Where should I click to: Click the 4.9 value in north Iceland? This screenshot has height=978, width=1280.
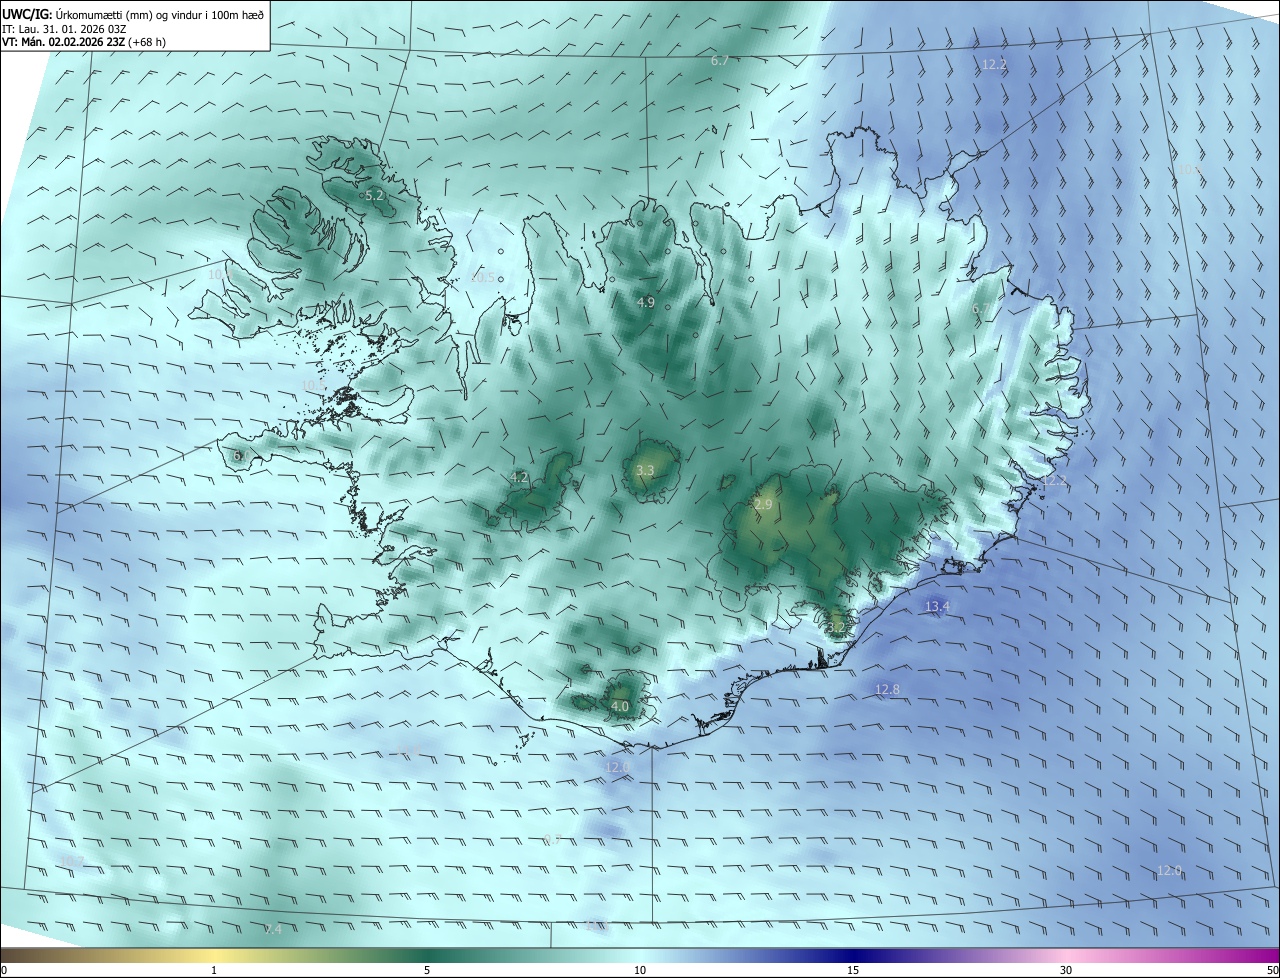(x=645, y=302)
